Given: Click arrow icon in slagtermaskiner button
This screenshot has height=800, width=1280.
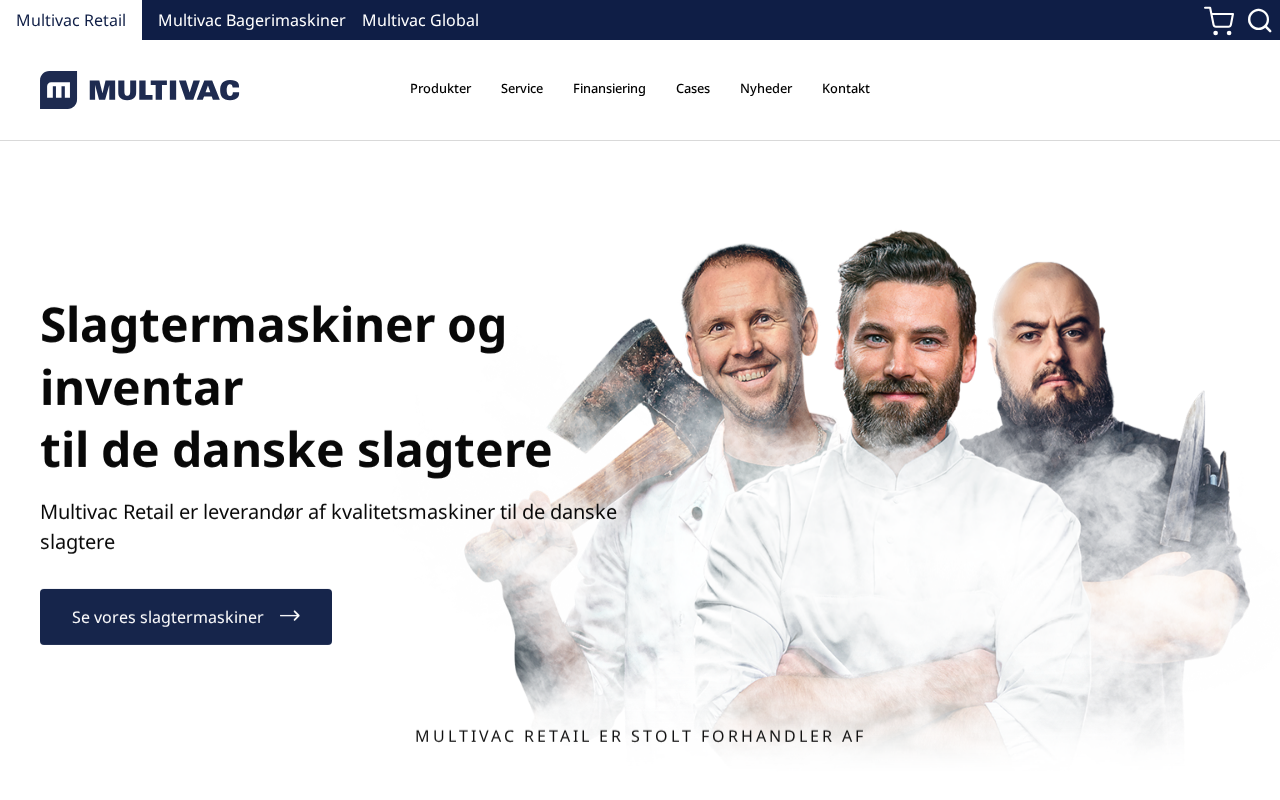Looking at the screenshot, I should (290, 616).
